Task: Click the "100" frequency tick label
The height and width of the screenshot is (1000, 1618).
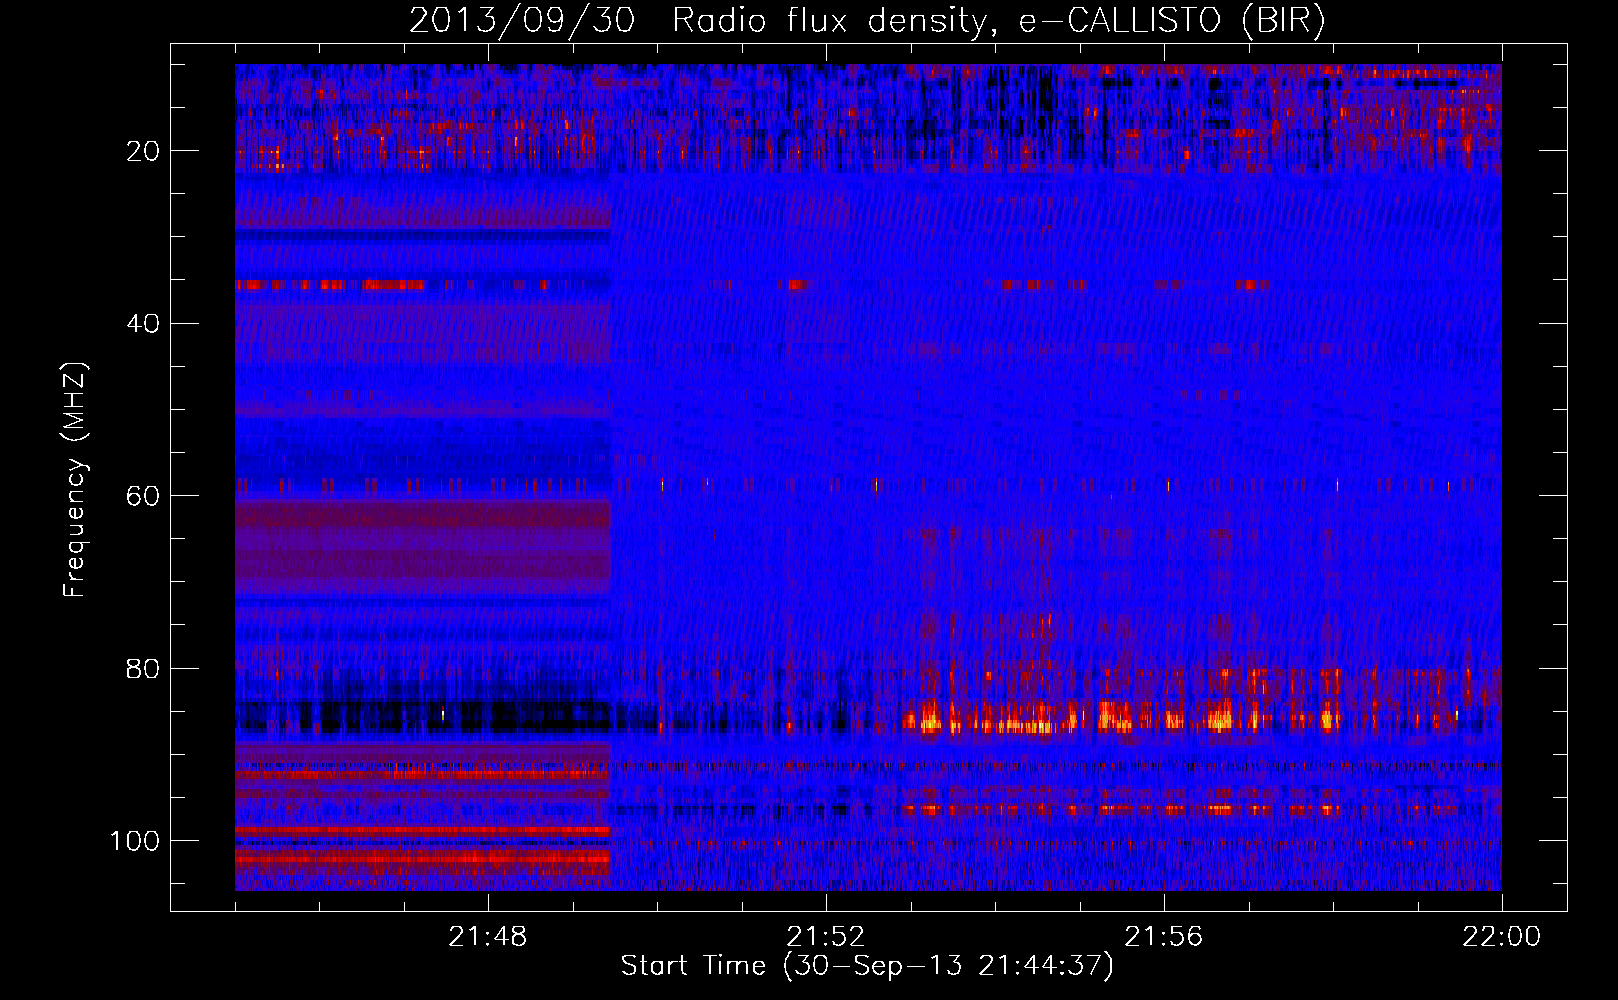Action: point(135,841)
